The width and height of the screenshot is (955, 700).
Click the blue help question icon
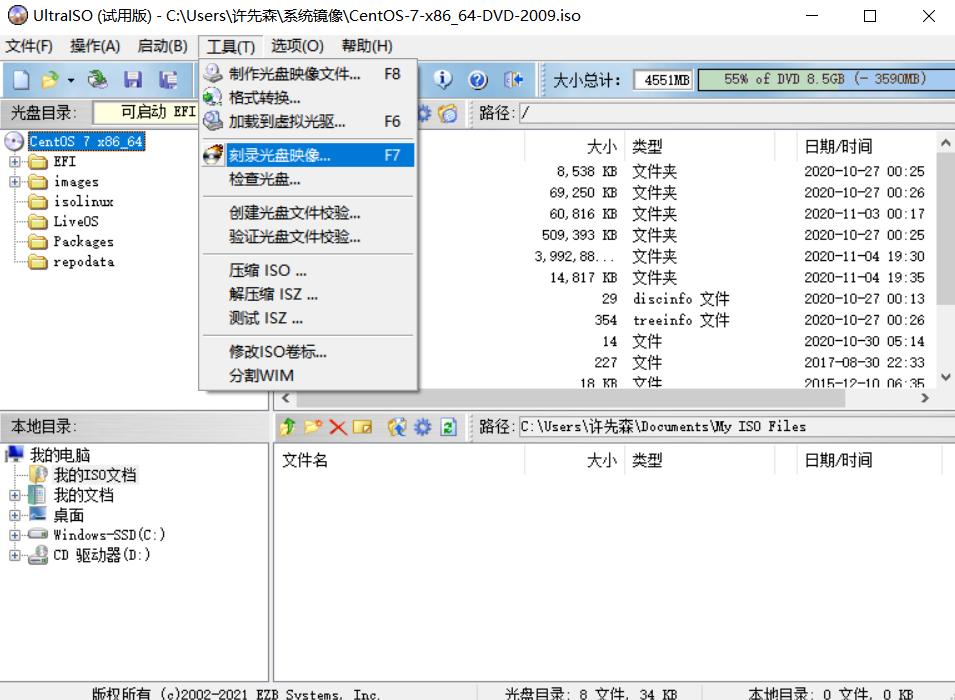478,79
